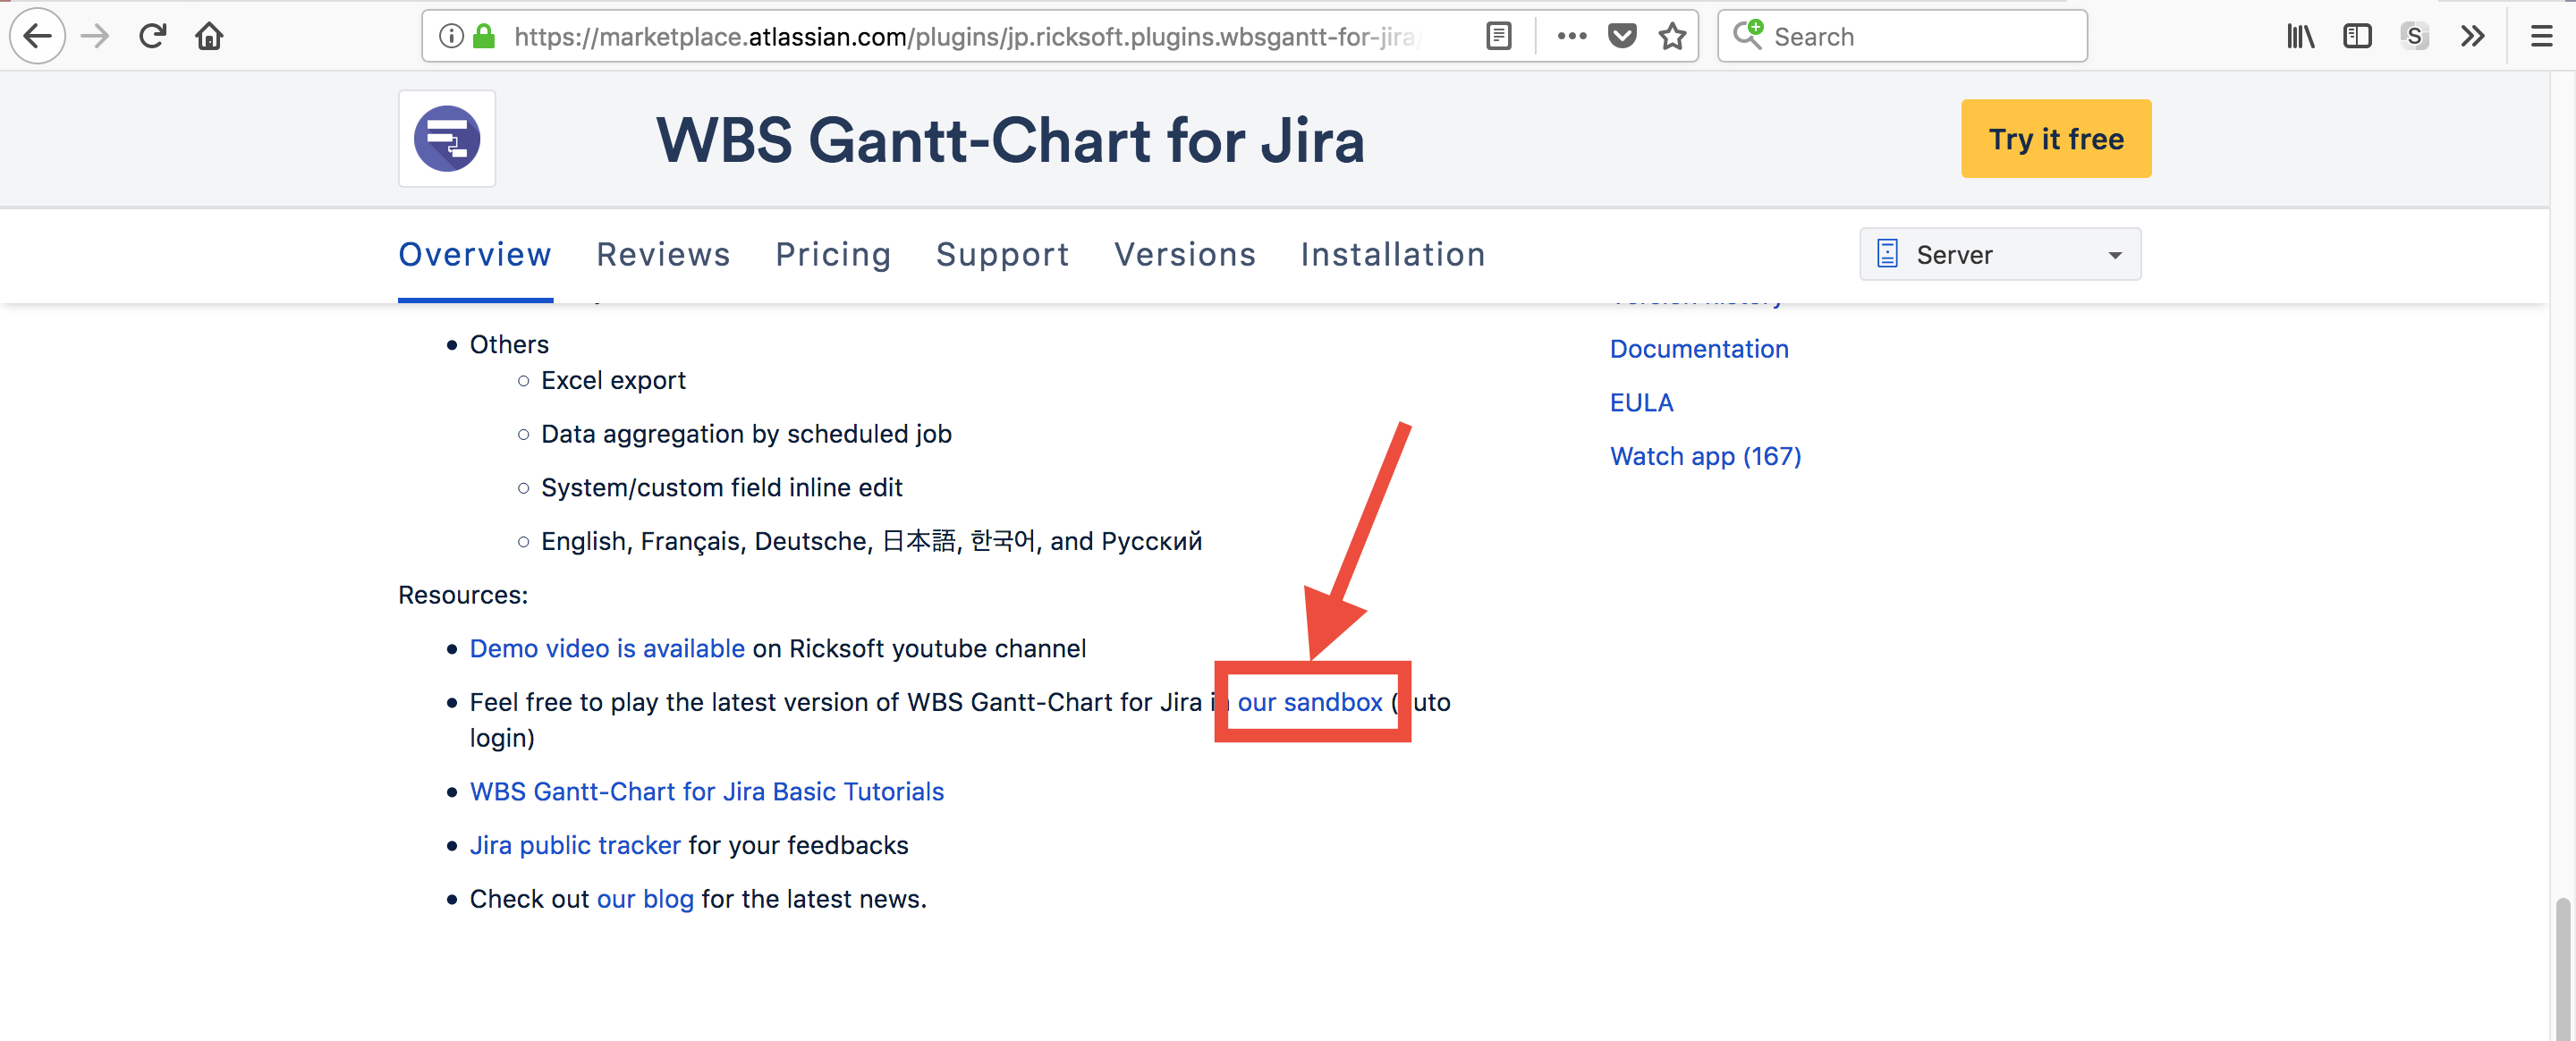Click the WBS Gantt-Chart for Jira heading
The width and height of the screenshot is (2576, 1041).
[1010, 139]
